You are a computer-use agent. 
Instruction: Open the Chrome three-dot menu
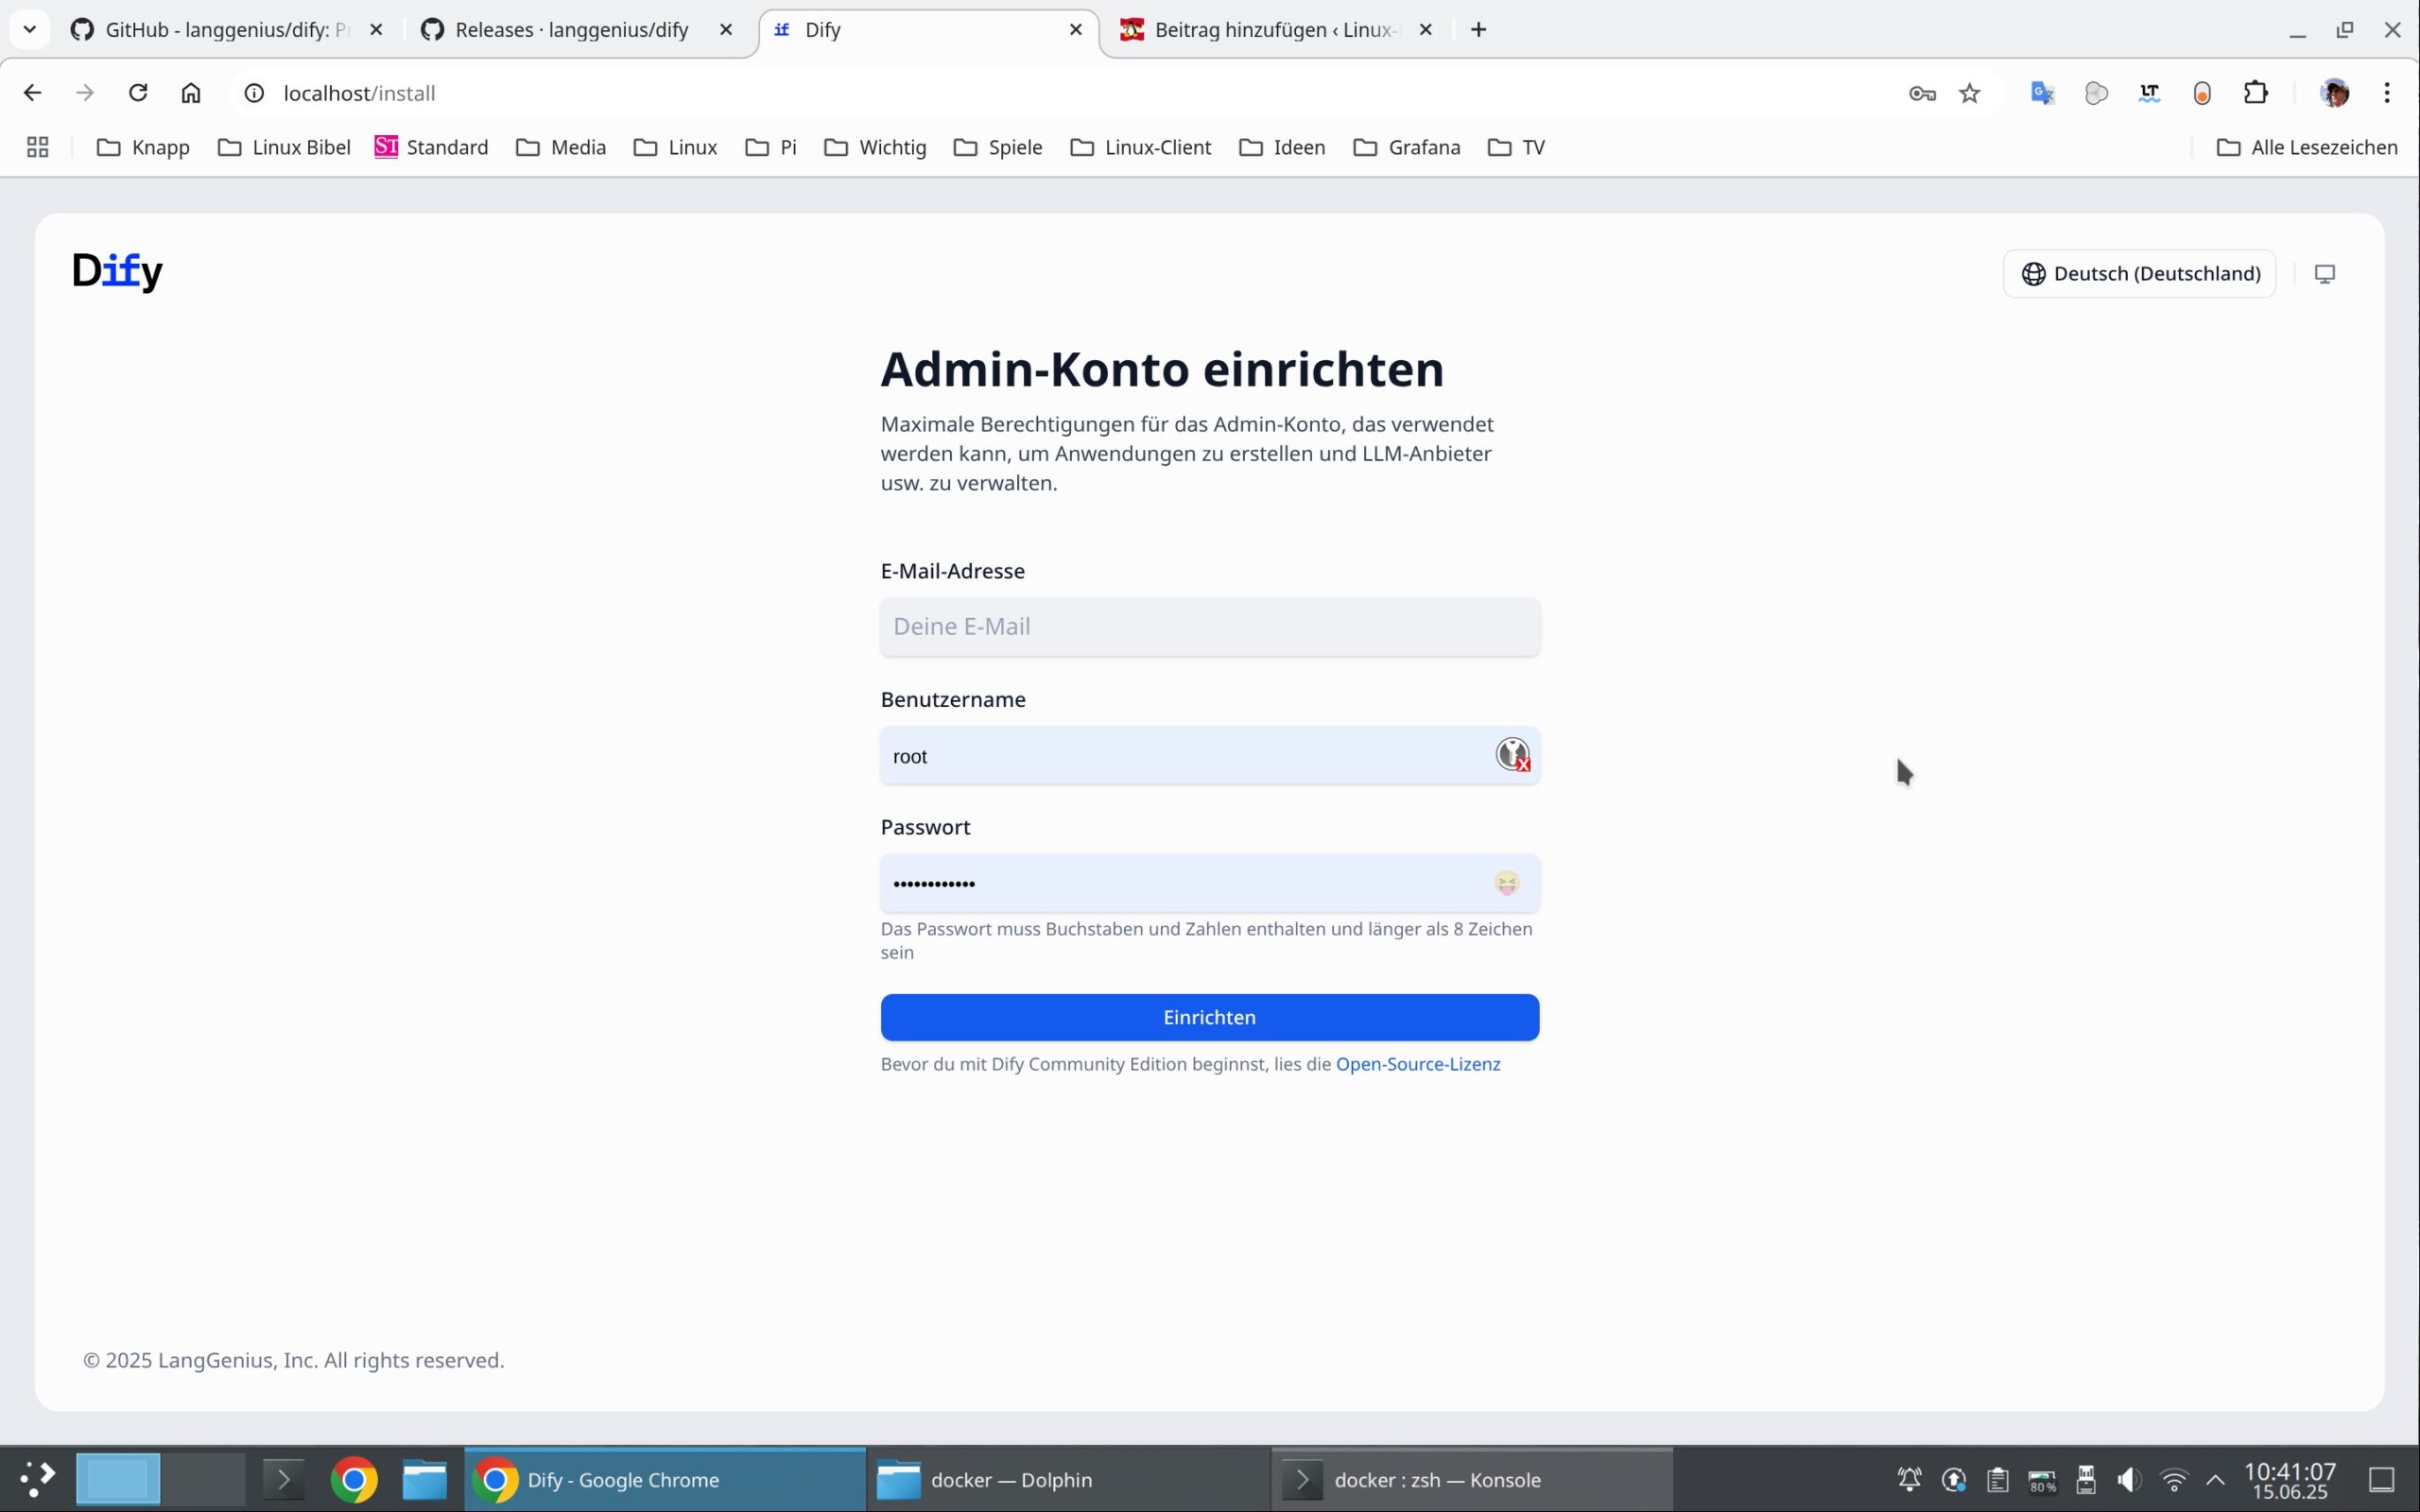pos(2387,93)
